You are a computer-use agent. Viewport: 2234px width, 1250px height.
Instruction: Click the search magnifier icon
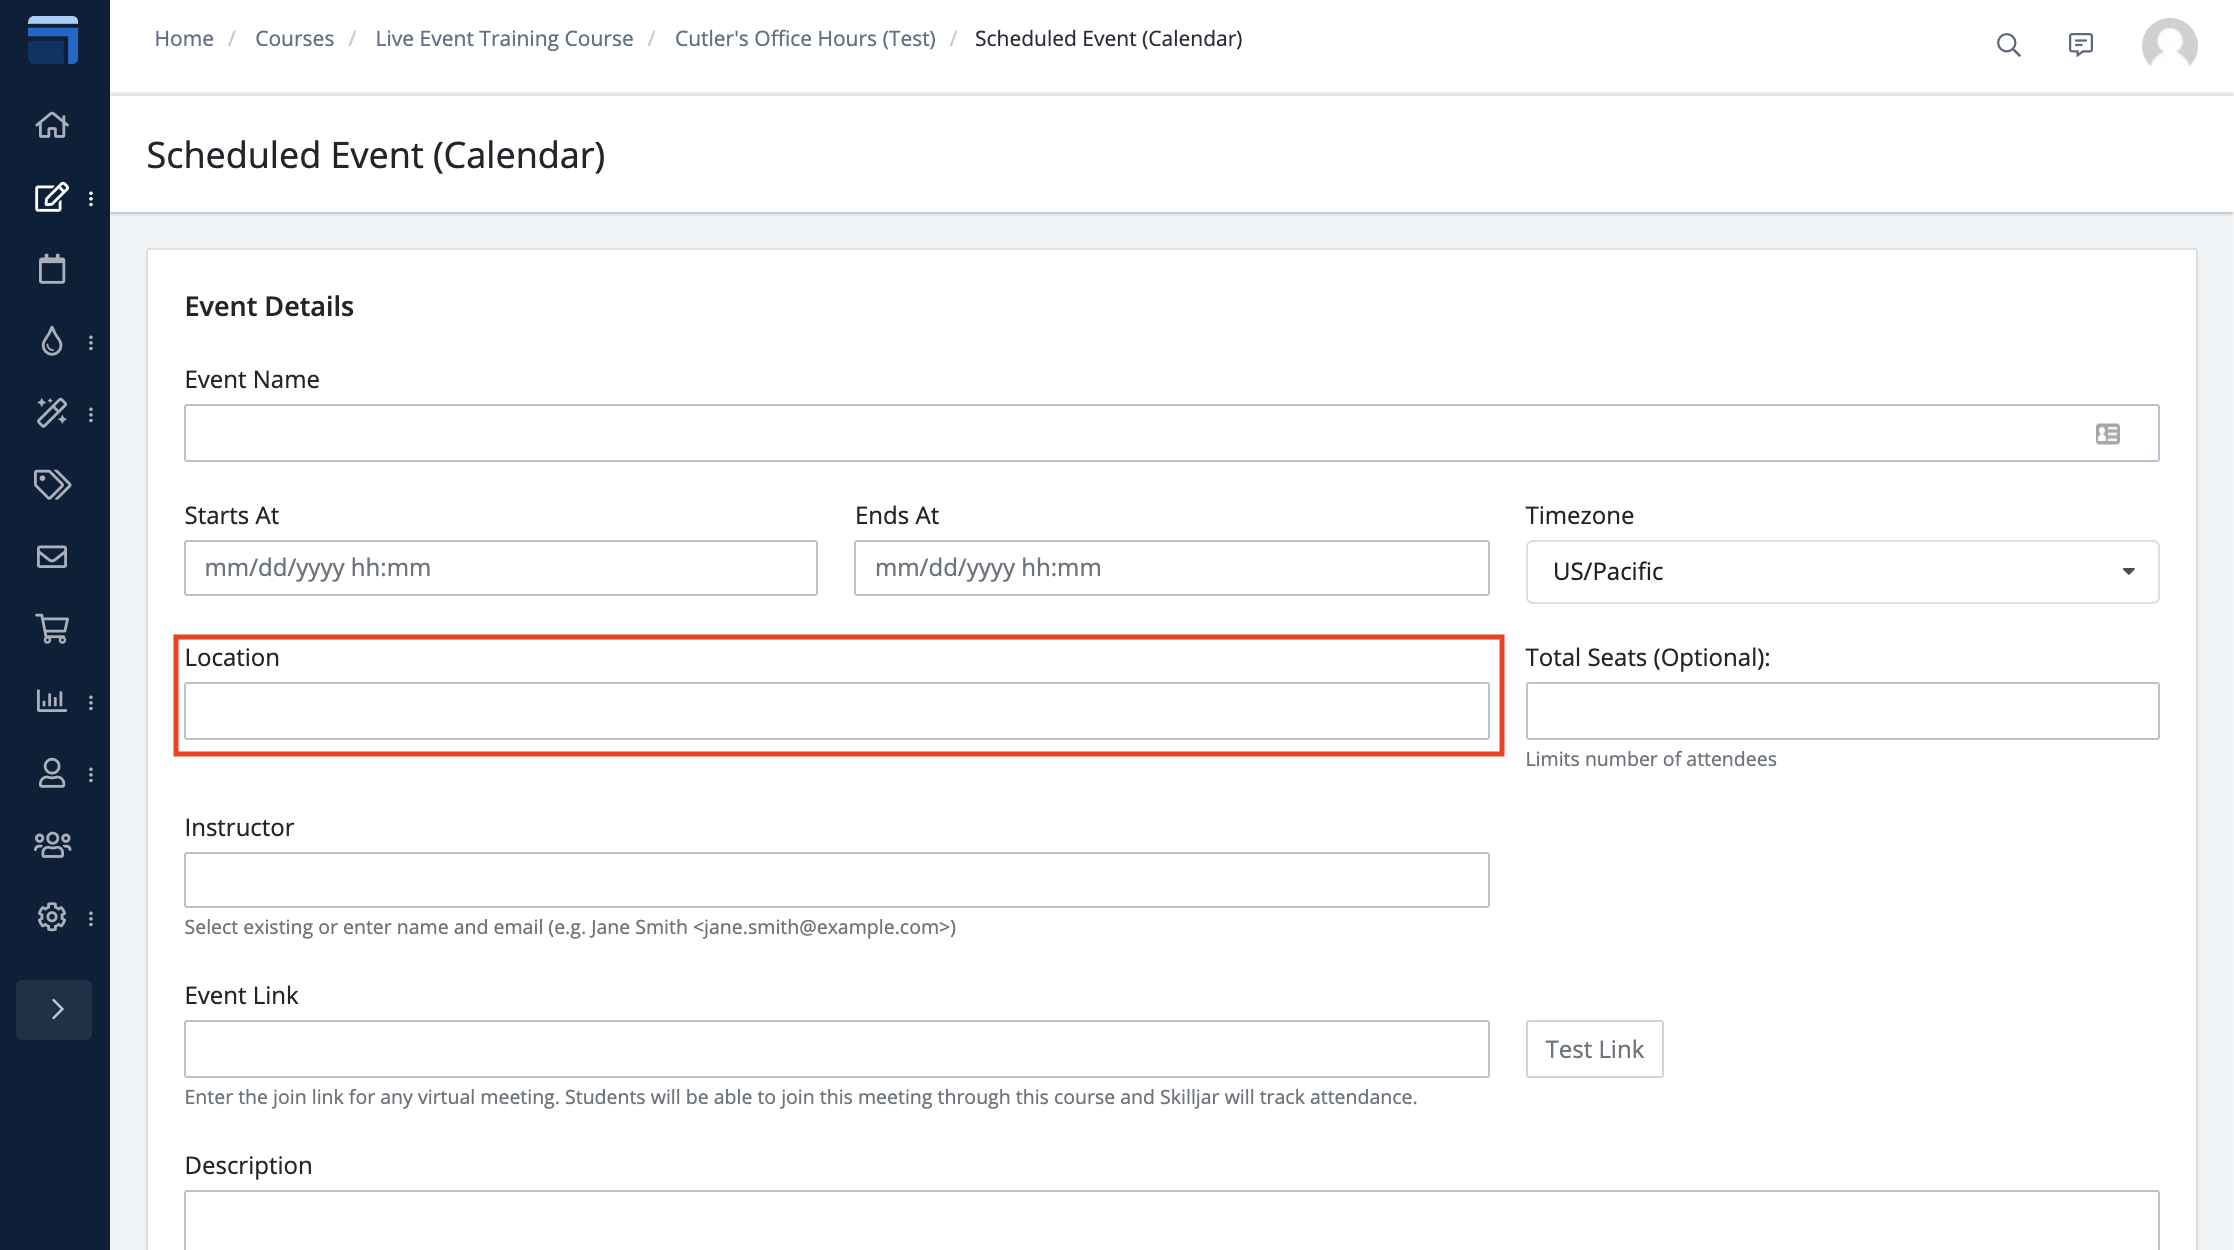(x=2008, y=45)
